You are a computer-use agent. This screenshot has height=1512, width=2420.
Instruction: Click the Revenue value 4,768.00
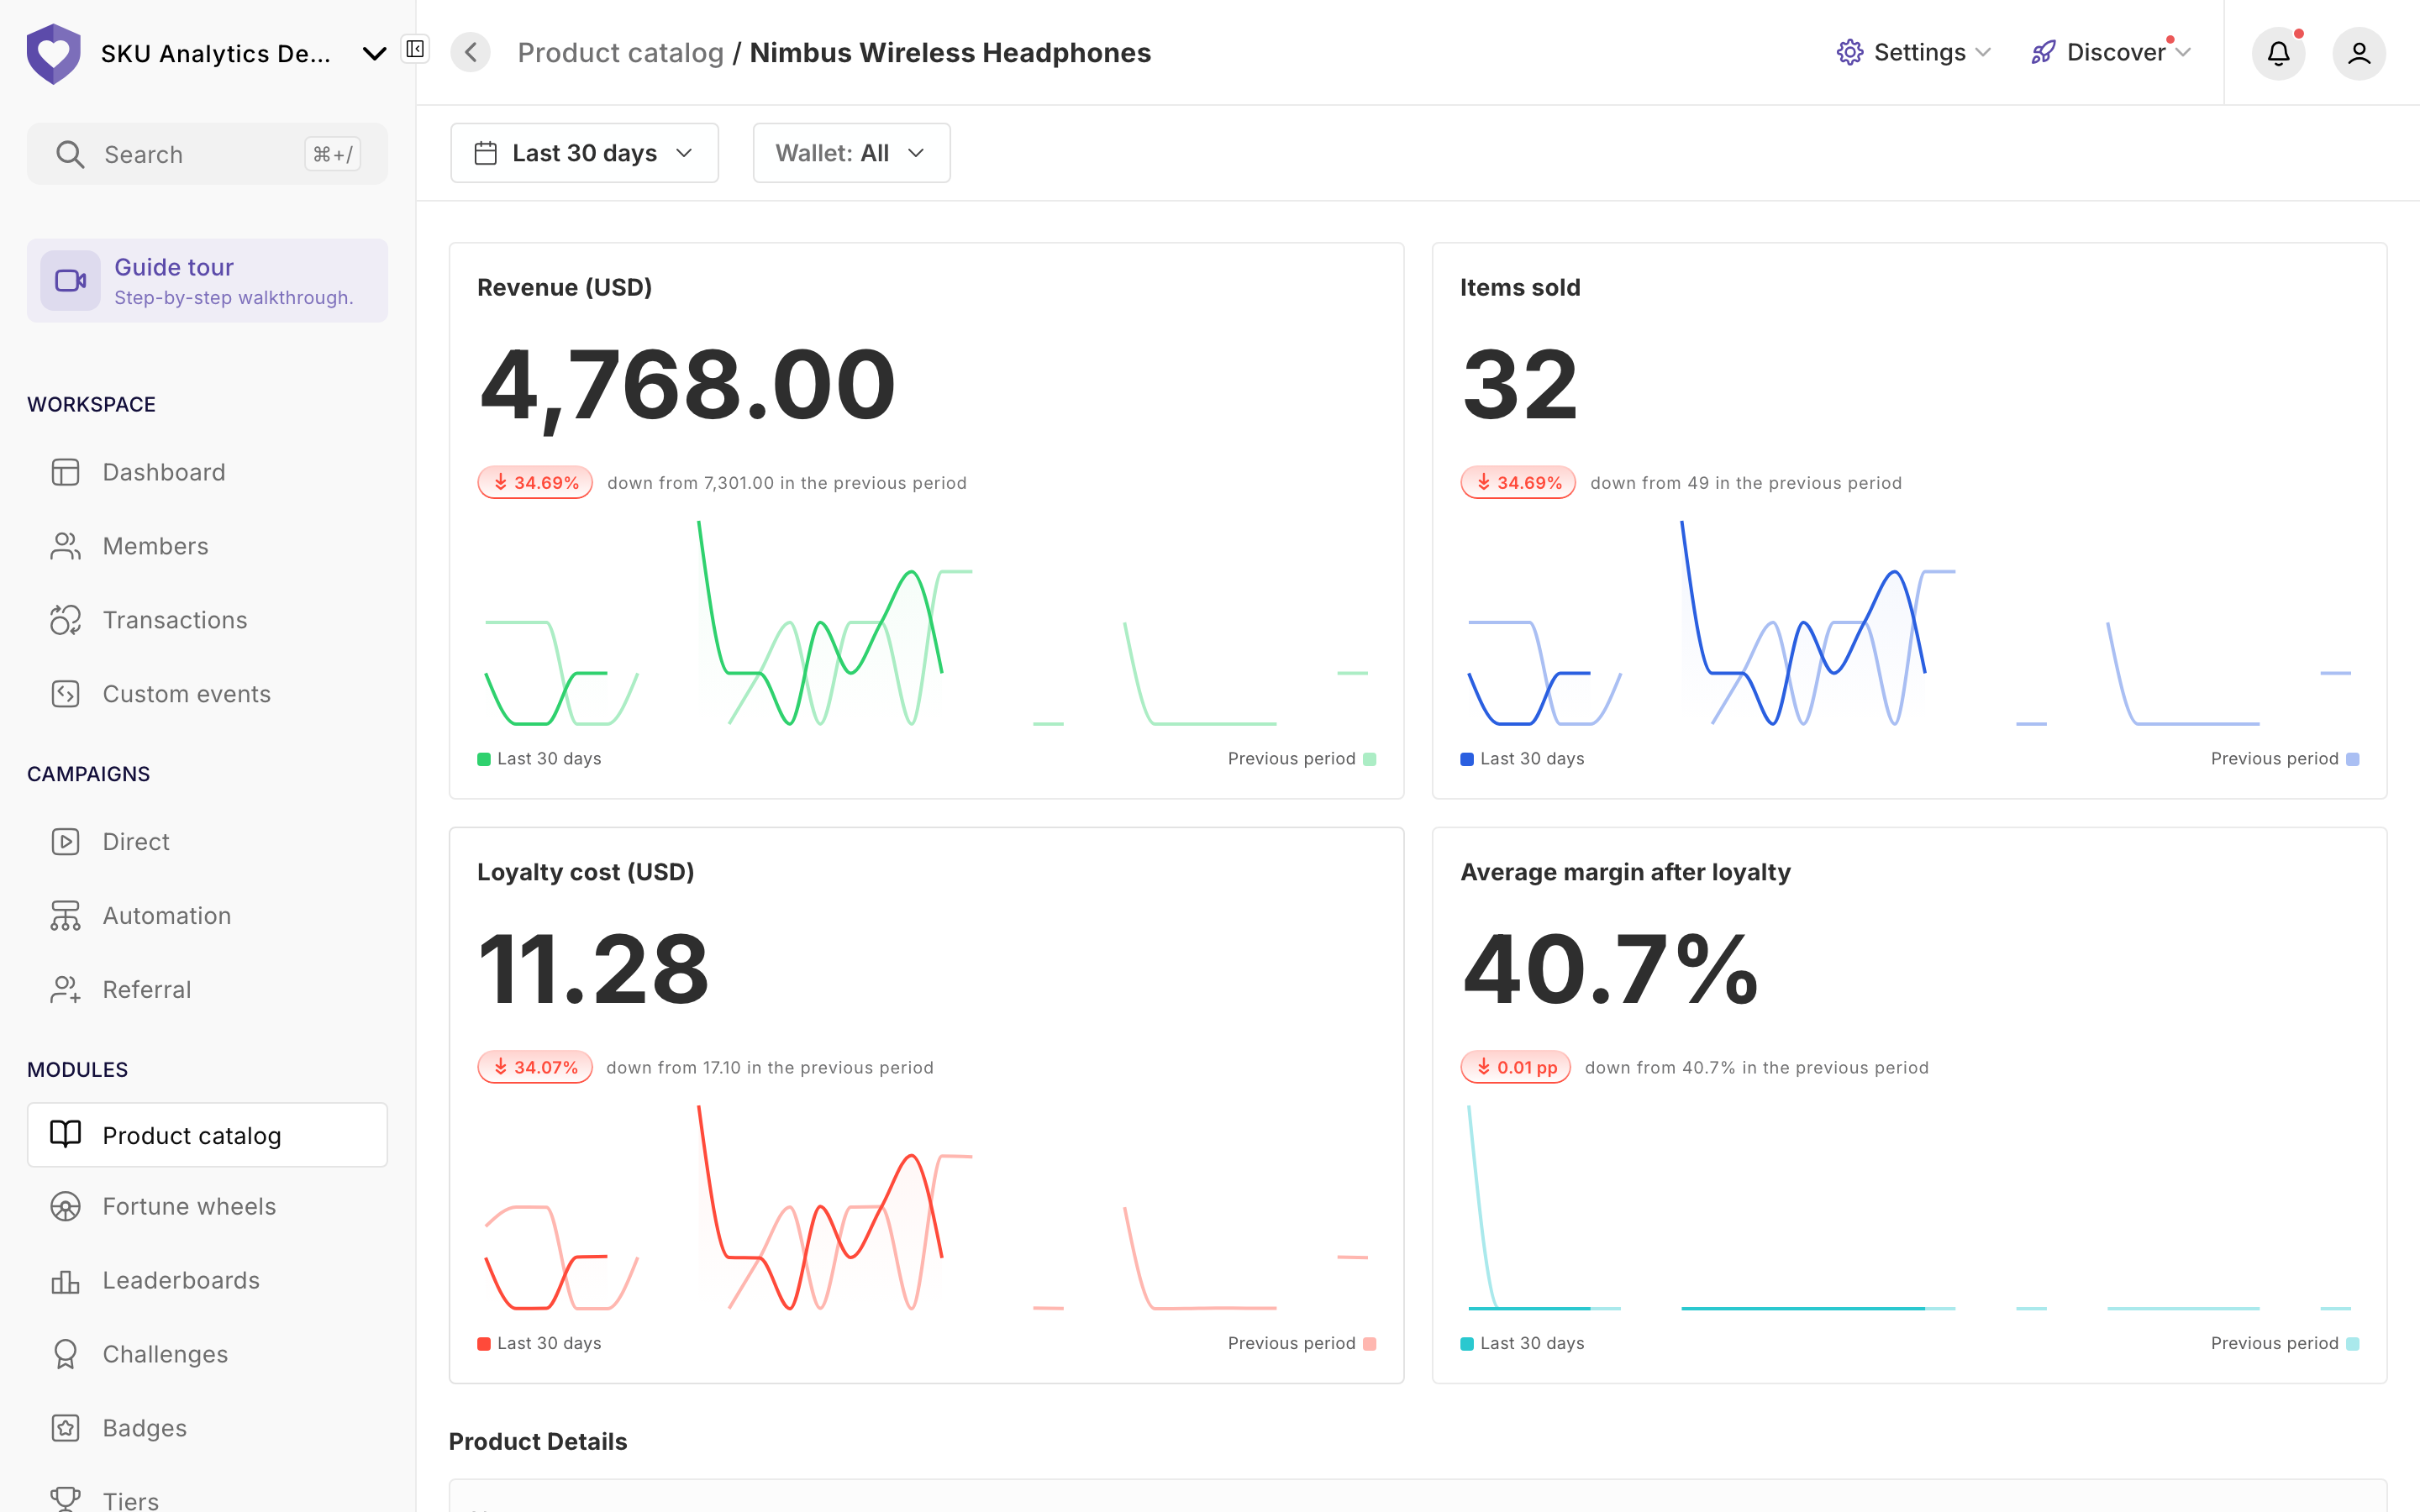(687, 386)
